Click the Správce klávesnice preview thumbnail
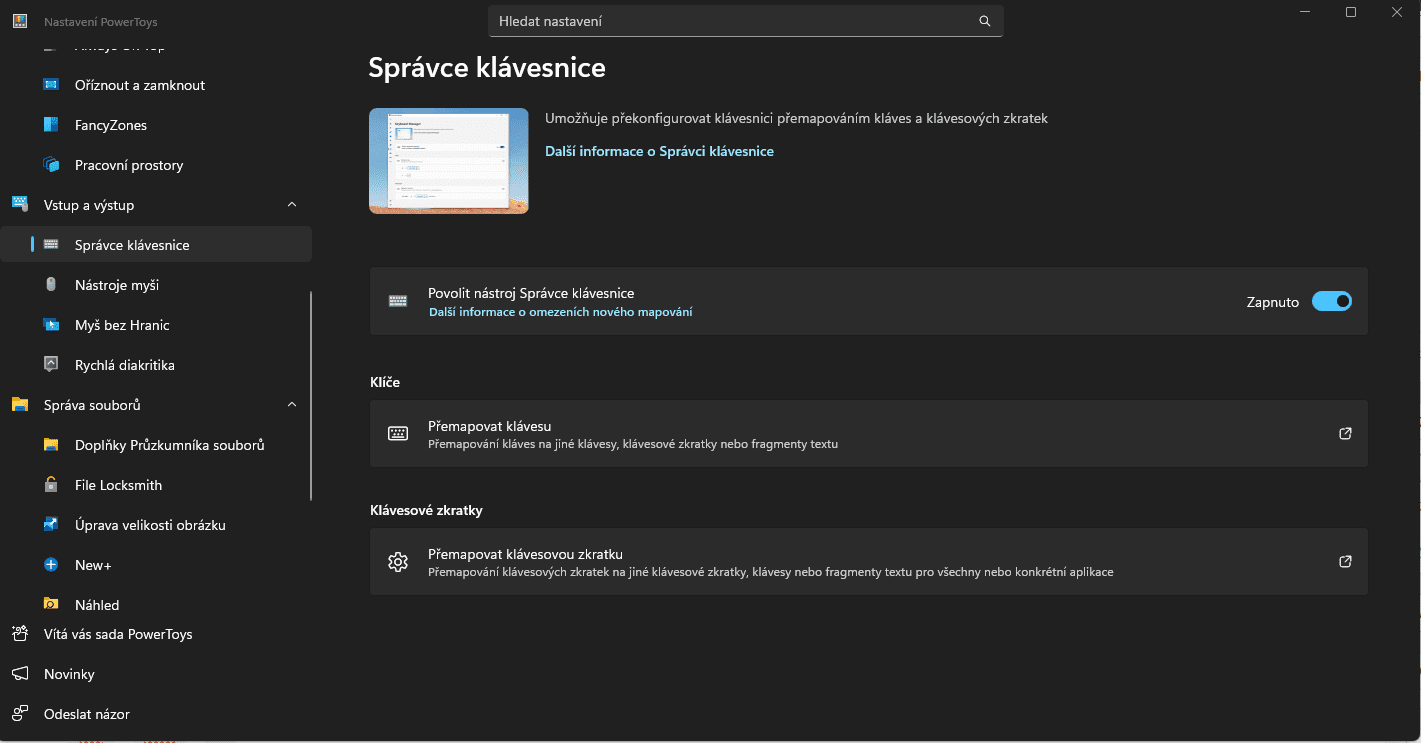1421x743 pixels. coord(448,161)
